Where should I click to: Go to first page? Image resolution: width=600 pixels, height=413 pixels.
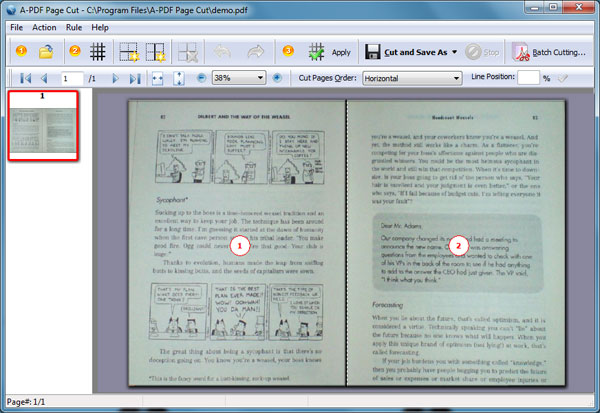click(x=26, y=78)
